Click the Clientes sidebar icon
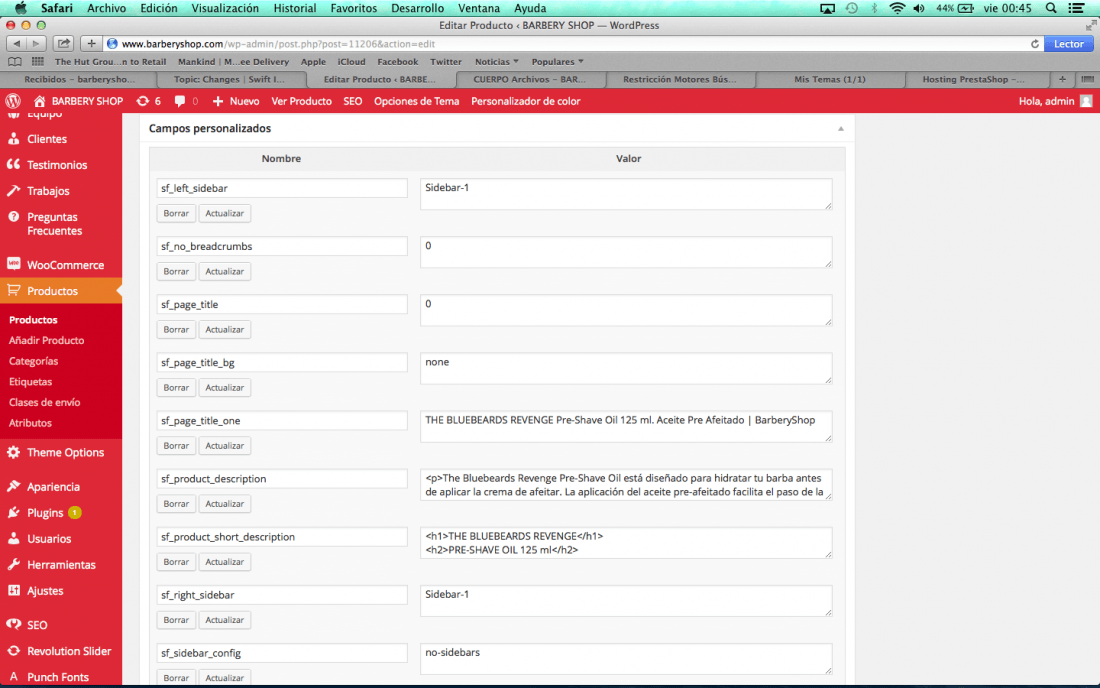Screen dimensions: 1100x688 (13, 139)
